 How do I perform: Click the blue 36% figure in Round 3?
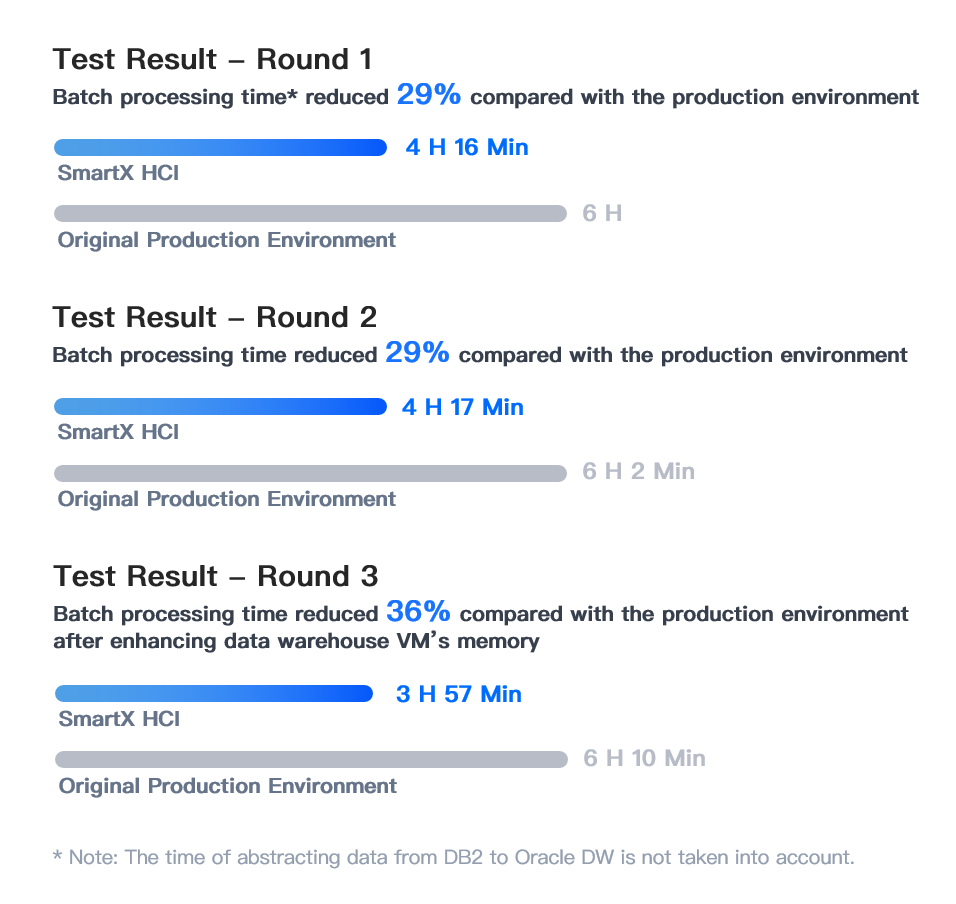coord(418,611)
